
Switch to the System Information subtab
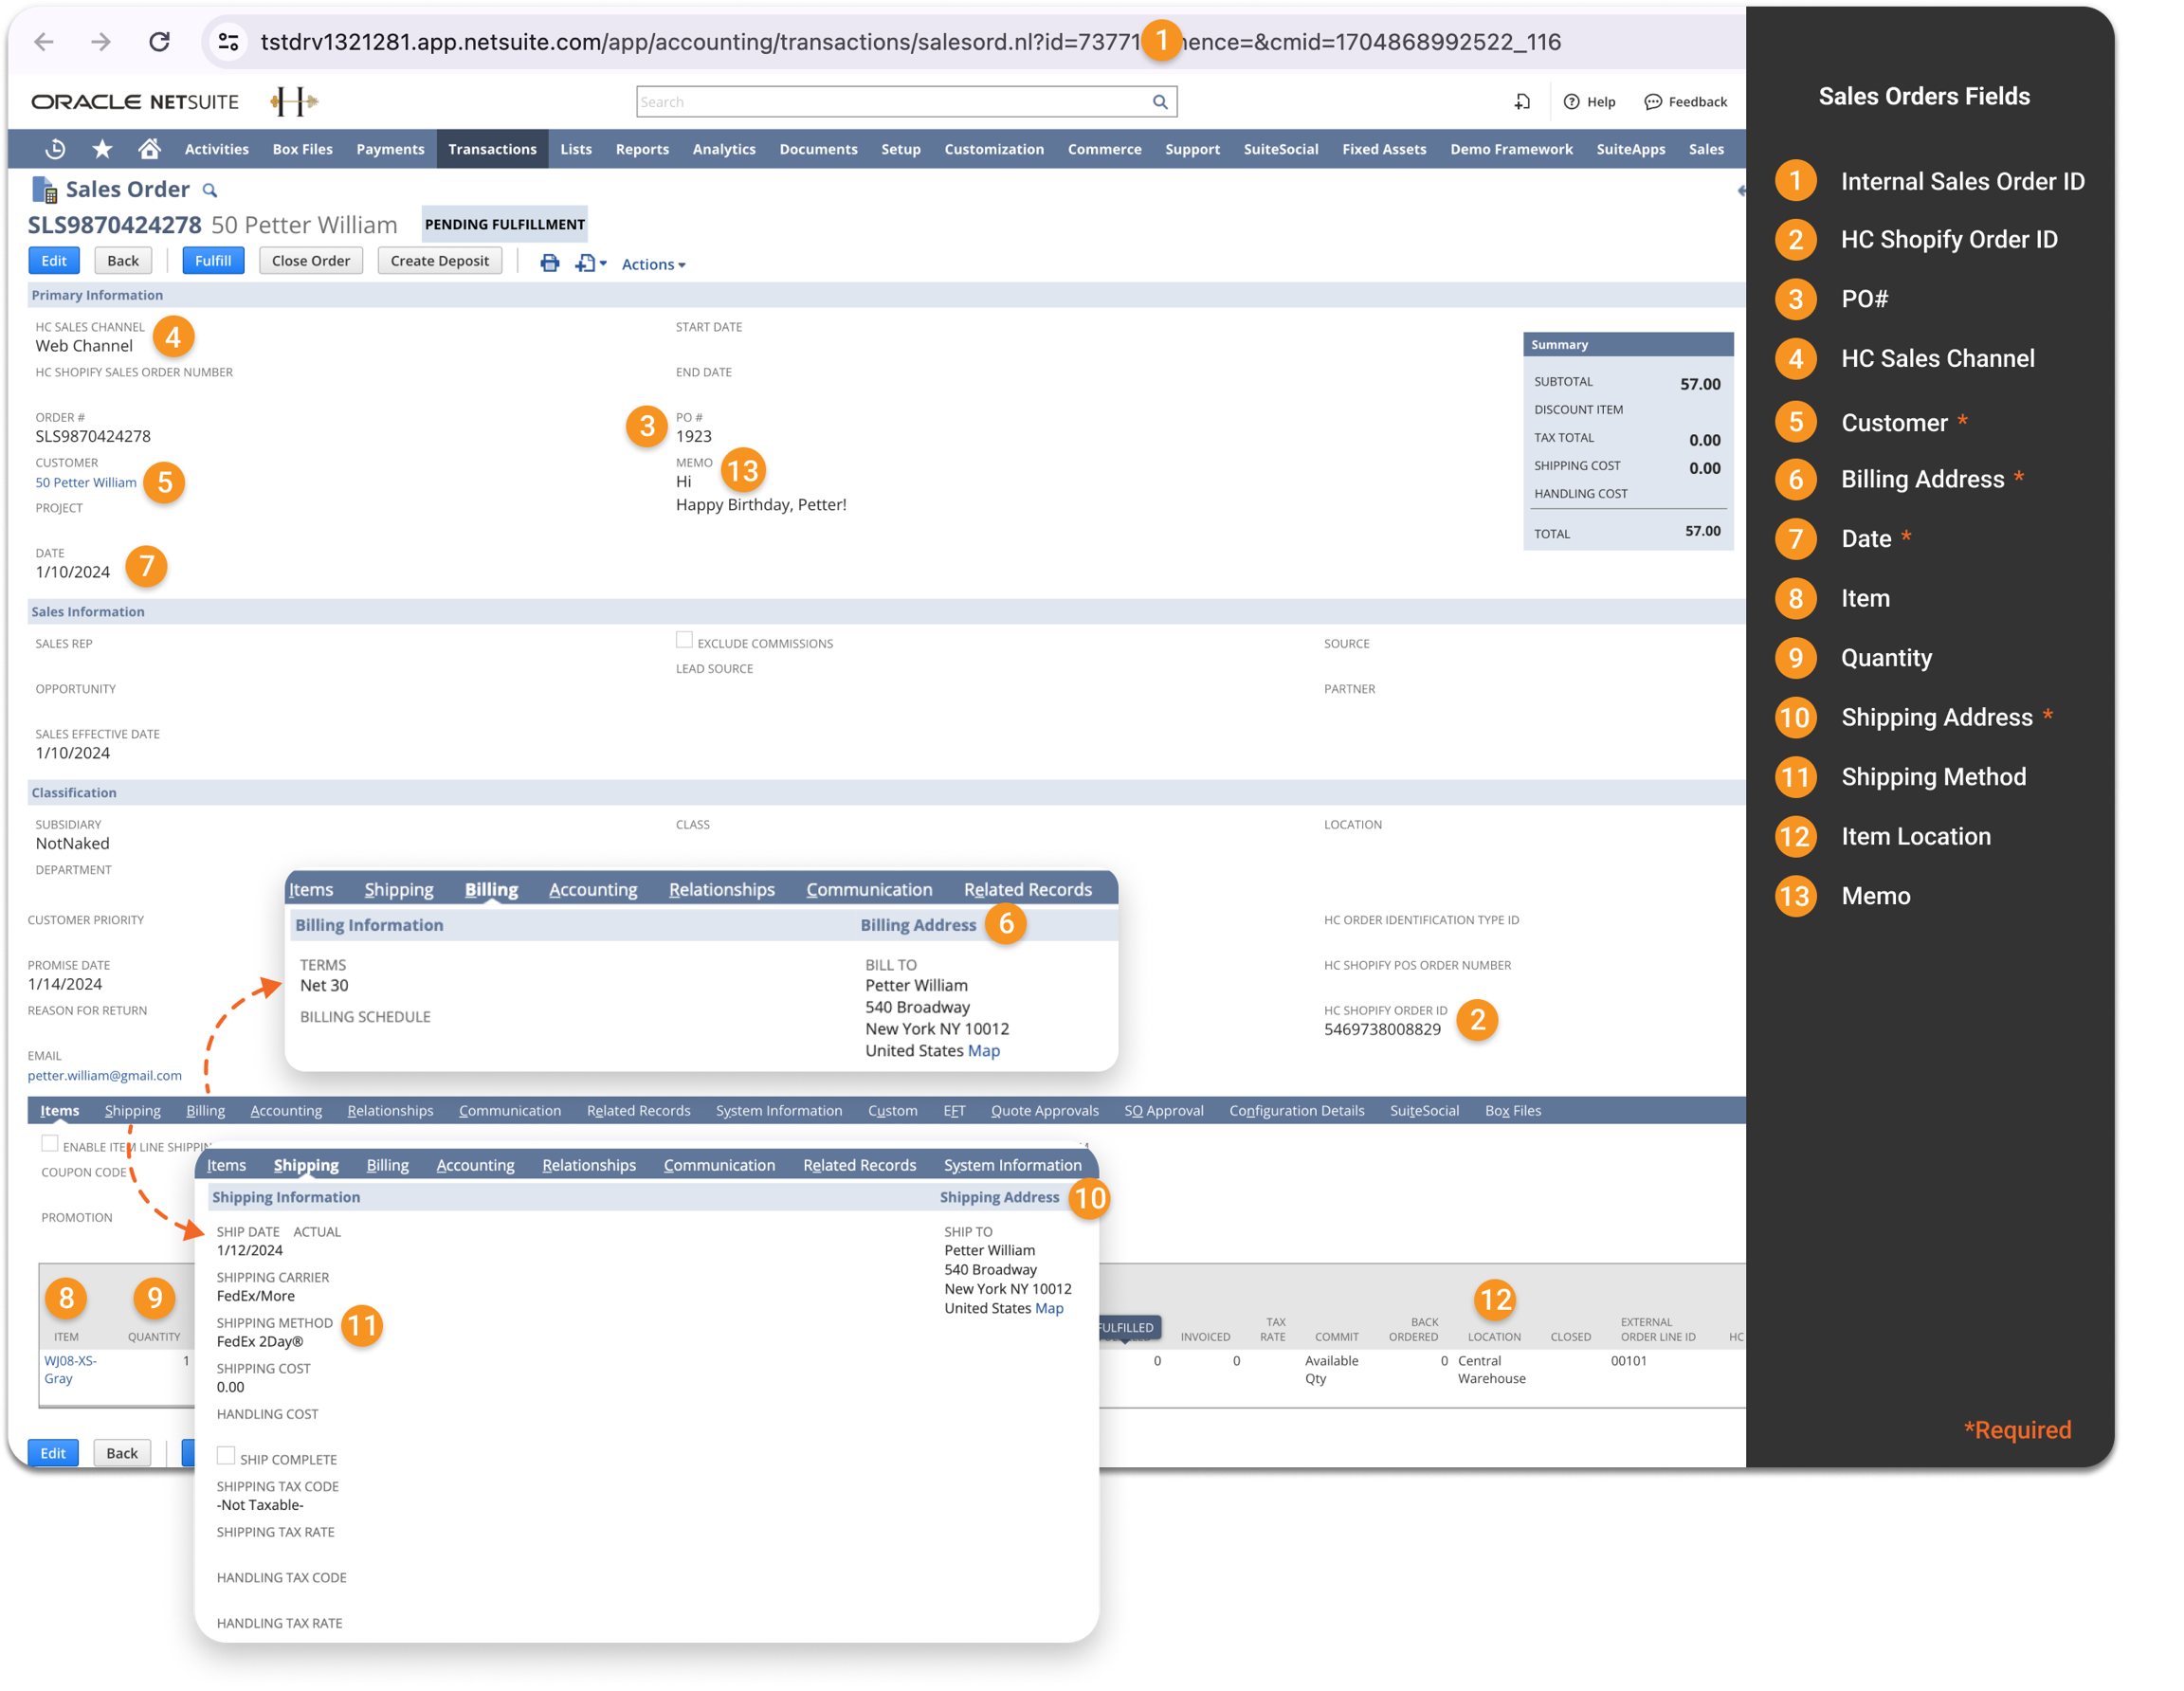(779, 1111)
